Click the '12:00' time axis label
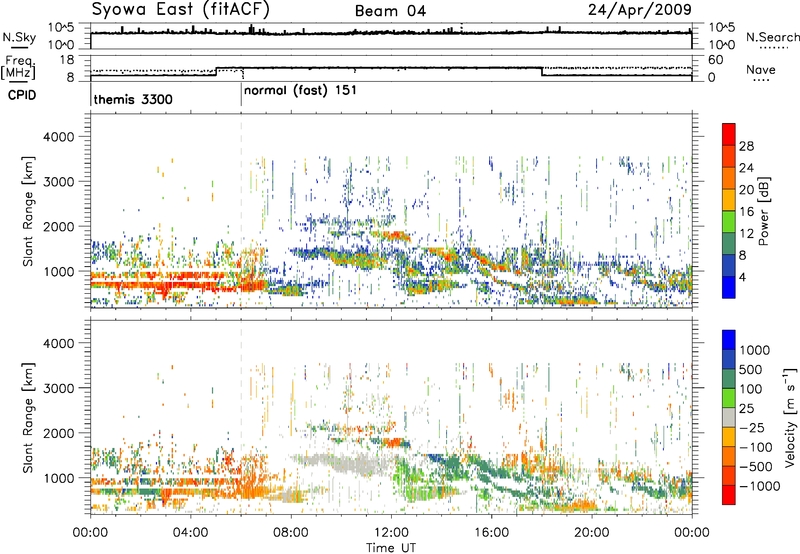Screen dimensions: 800x554 [391, 533]
